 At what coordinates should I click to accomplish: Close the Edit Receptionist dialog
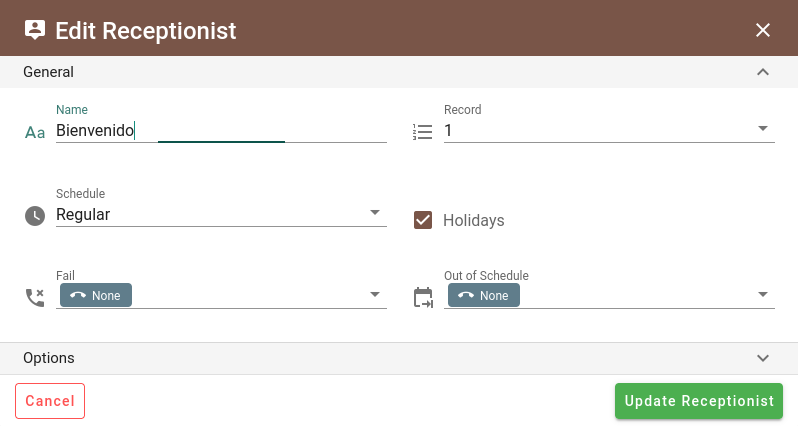[x=762, y=30]
